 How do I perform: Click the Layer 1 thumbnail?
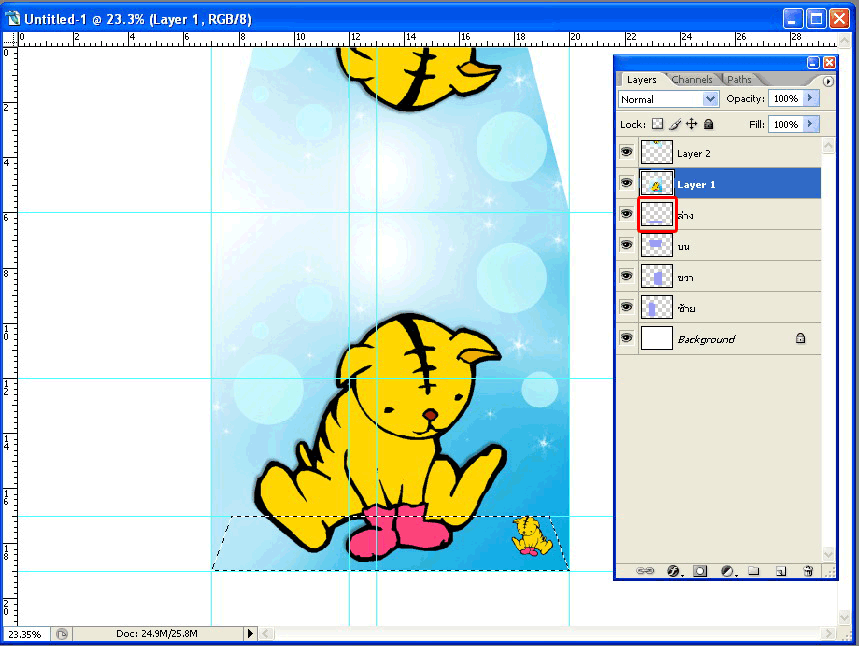coord(656,184)
